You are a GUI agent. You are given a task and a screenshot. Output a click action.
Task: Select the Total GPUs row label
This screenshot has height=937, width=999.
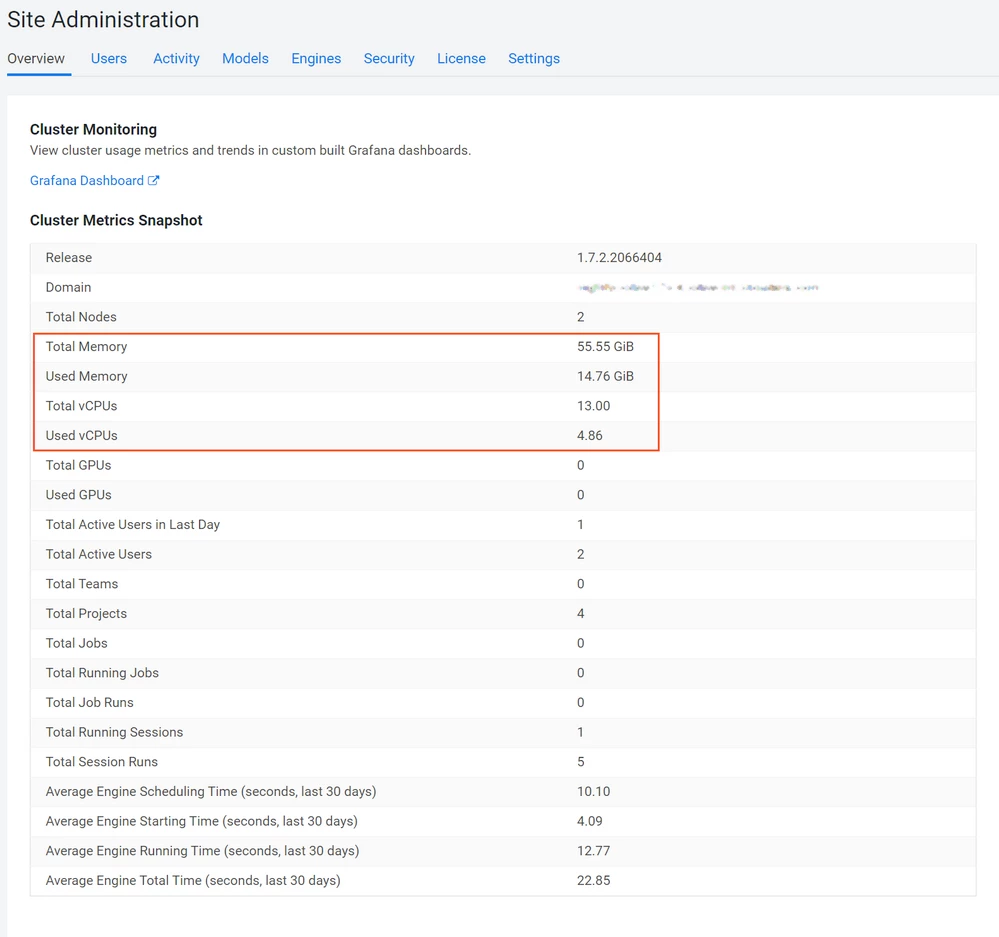78,466
